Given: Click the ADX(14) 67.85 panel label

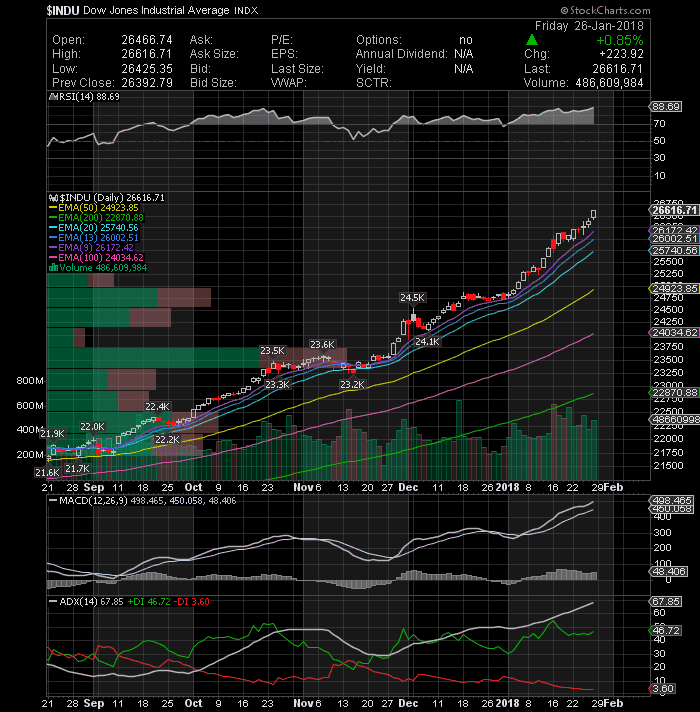Looking at the screenshot, I should 91,602.
